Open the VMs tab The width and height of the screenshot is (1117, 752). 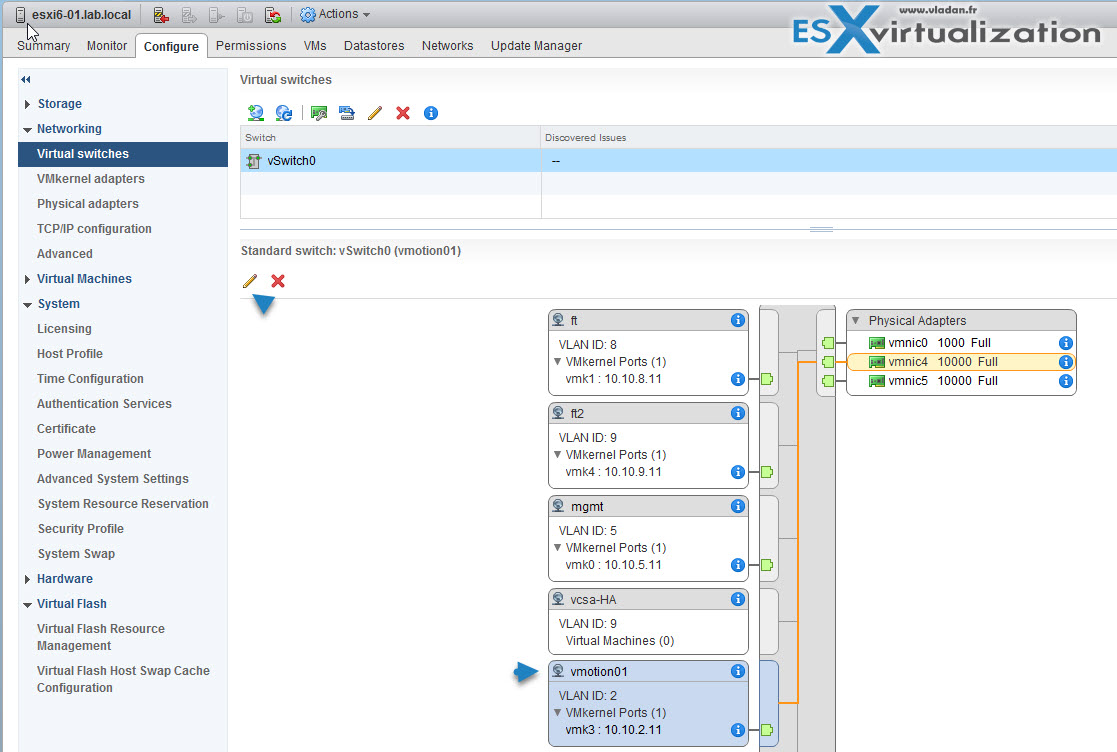click(315, 46)
